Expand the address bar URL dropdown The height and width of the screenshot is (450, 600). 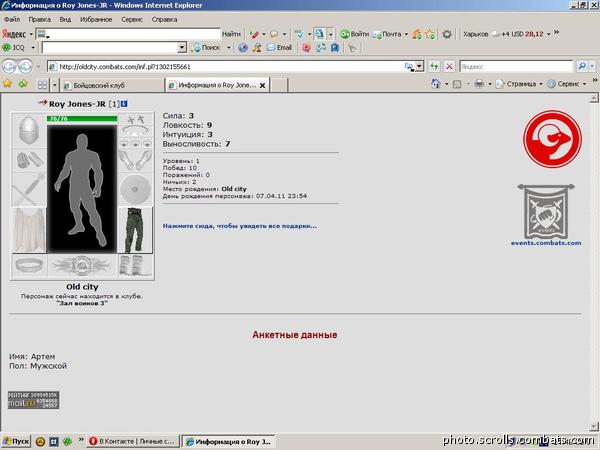[x=419, y=67]
